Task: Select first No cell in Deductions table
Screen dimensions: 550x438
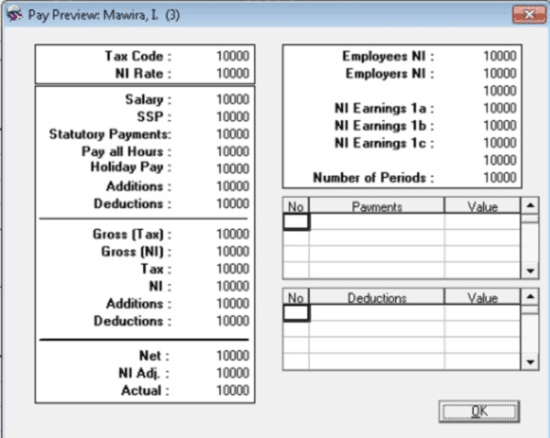Action: [296, 313]
